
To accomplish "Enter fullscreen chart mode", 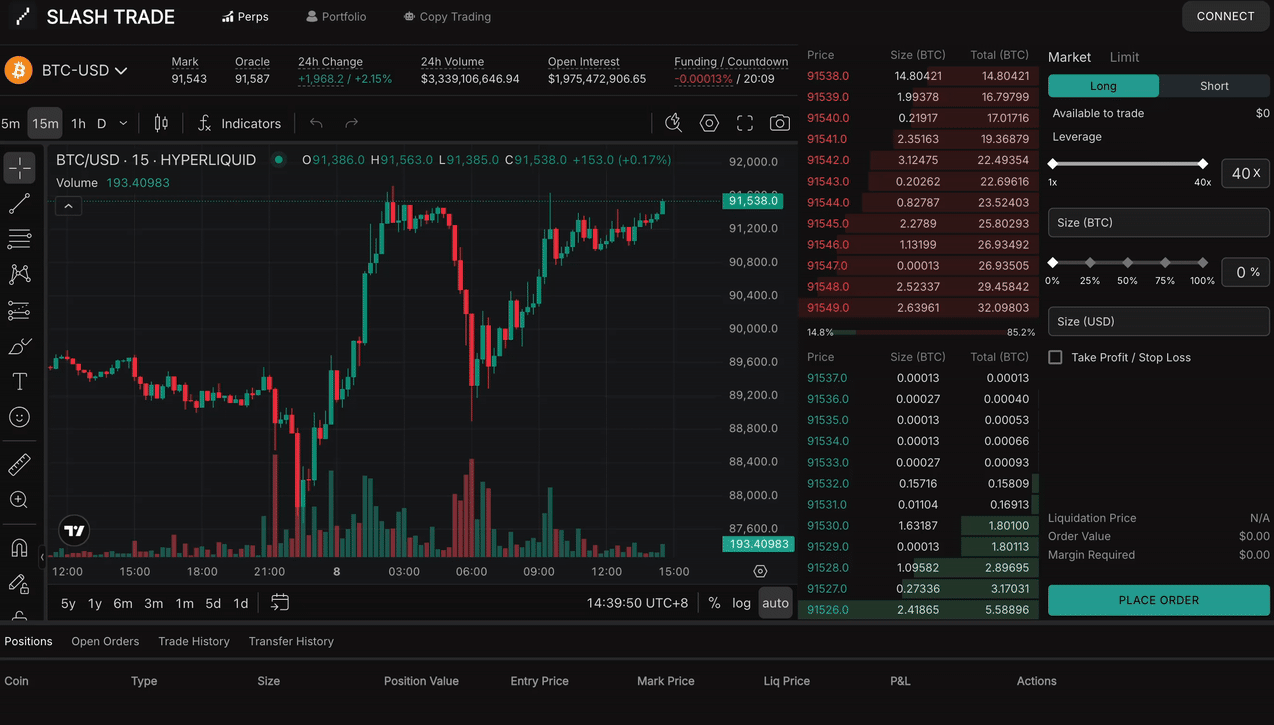I will (x=745, y=123).
